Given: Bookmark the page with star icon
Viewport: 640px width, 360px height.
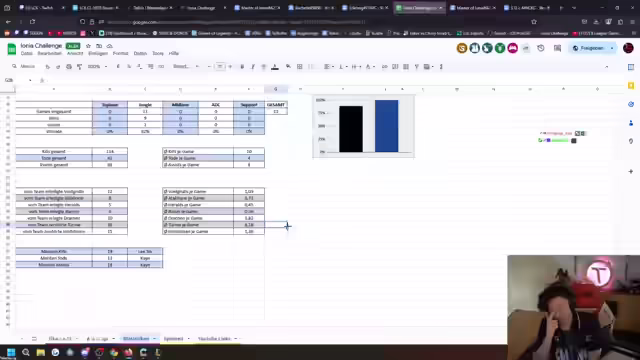Looking at the screenshot, I should [x=534, y=22].
